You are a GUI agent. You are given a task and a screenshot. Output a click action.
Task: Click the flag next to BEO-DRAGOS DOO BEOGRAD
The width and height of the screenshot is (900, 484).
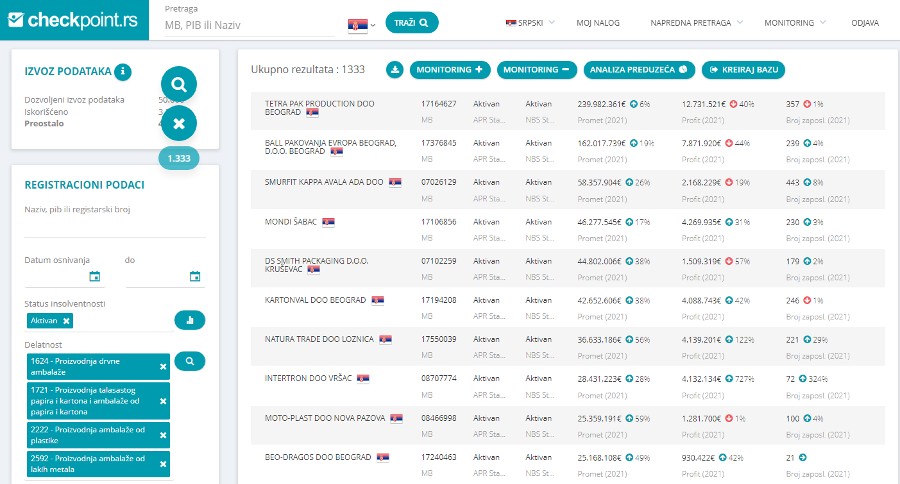pos(383,458)
